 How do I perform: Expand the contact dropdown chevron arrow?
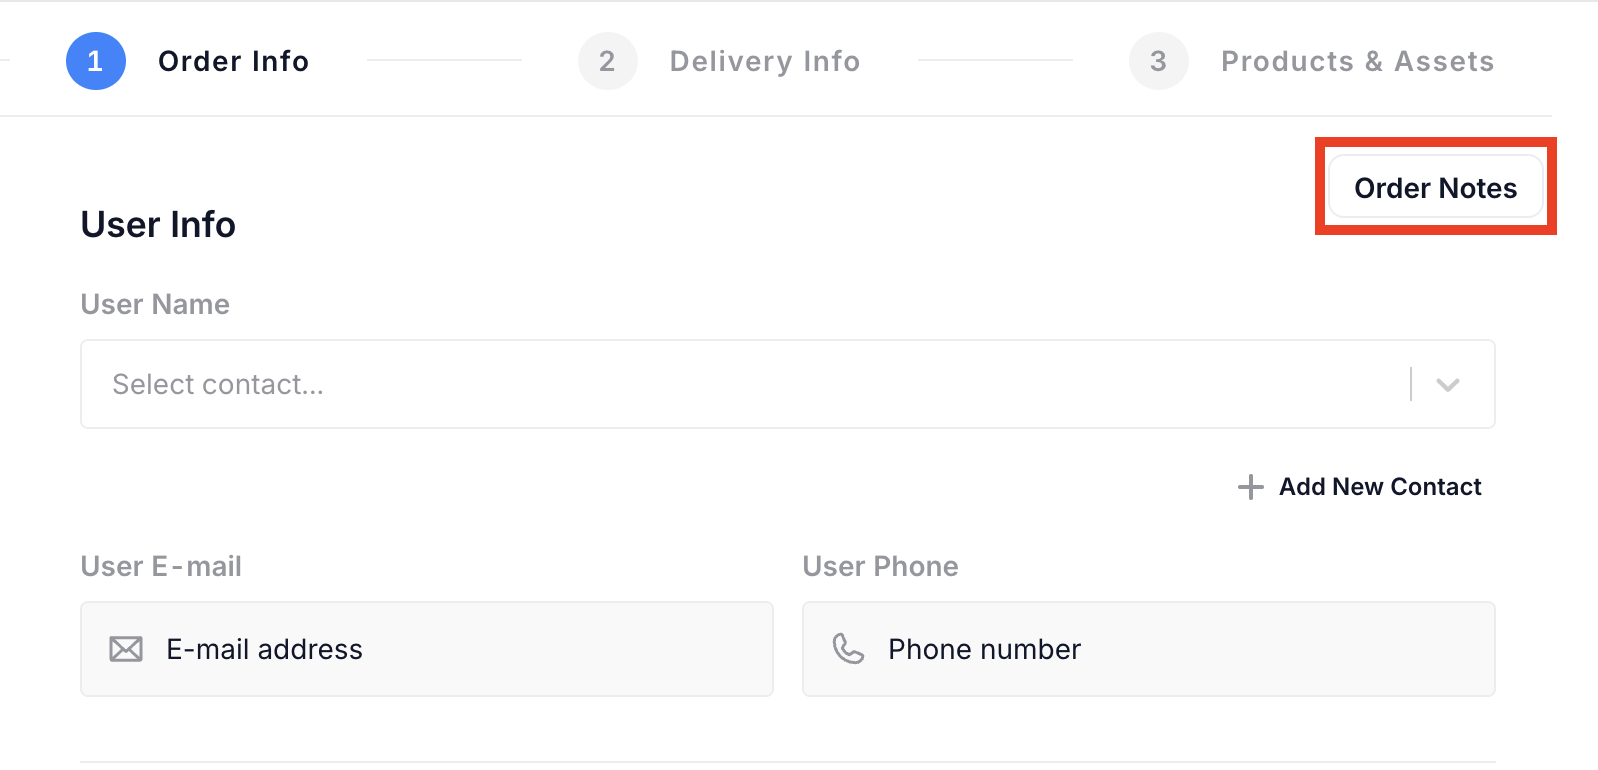pyautogui.click(x=1447, y=384)
